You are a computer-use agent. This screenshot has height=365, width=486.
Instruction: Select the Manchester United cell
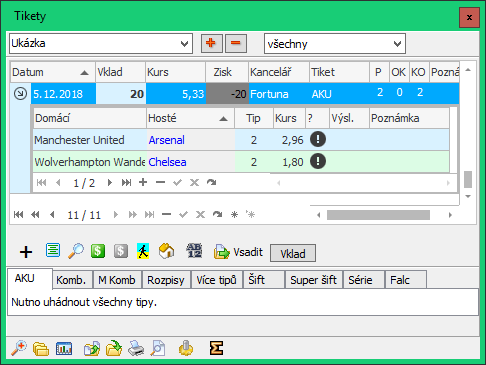(90, 140)
